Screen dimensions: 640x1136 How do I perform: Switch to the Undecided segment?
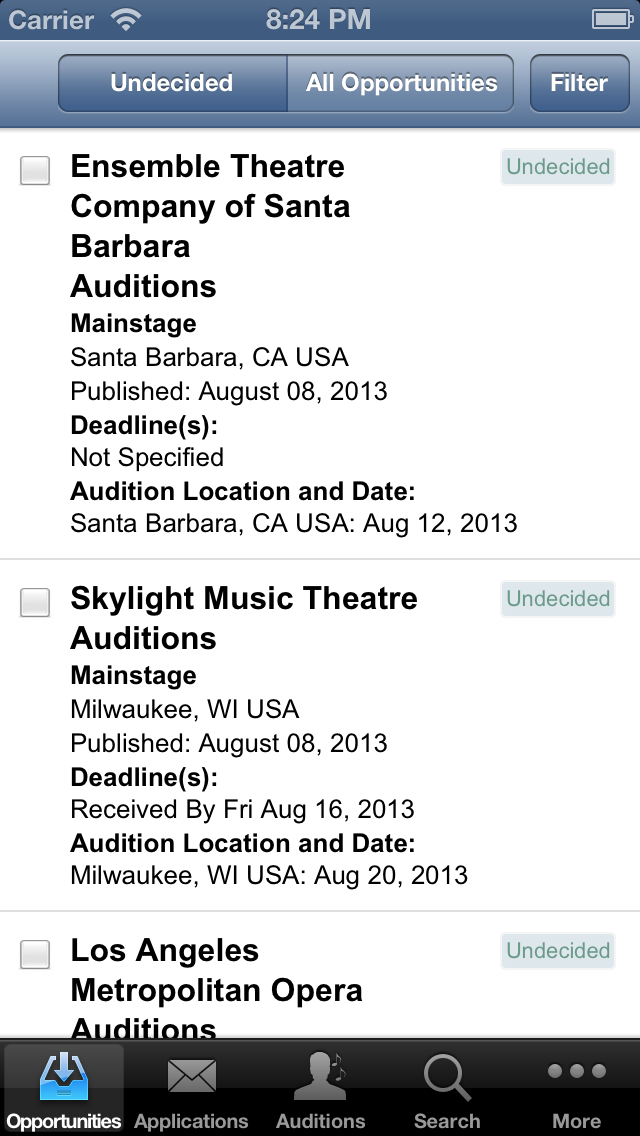point(172,83)
